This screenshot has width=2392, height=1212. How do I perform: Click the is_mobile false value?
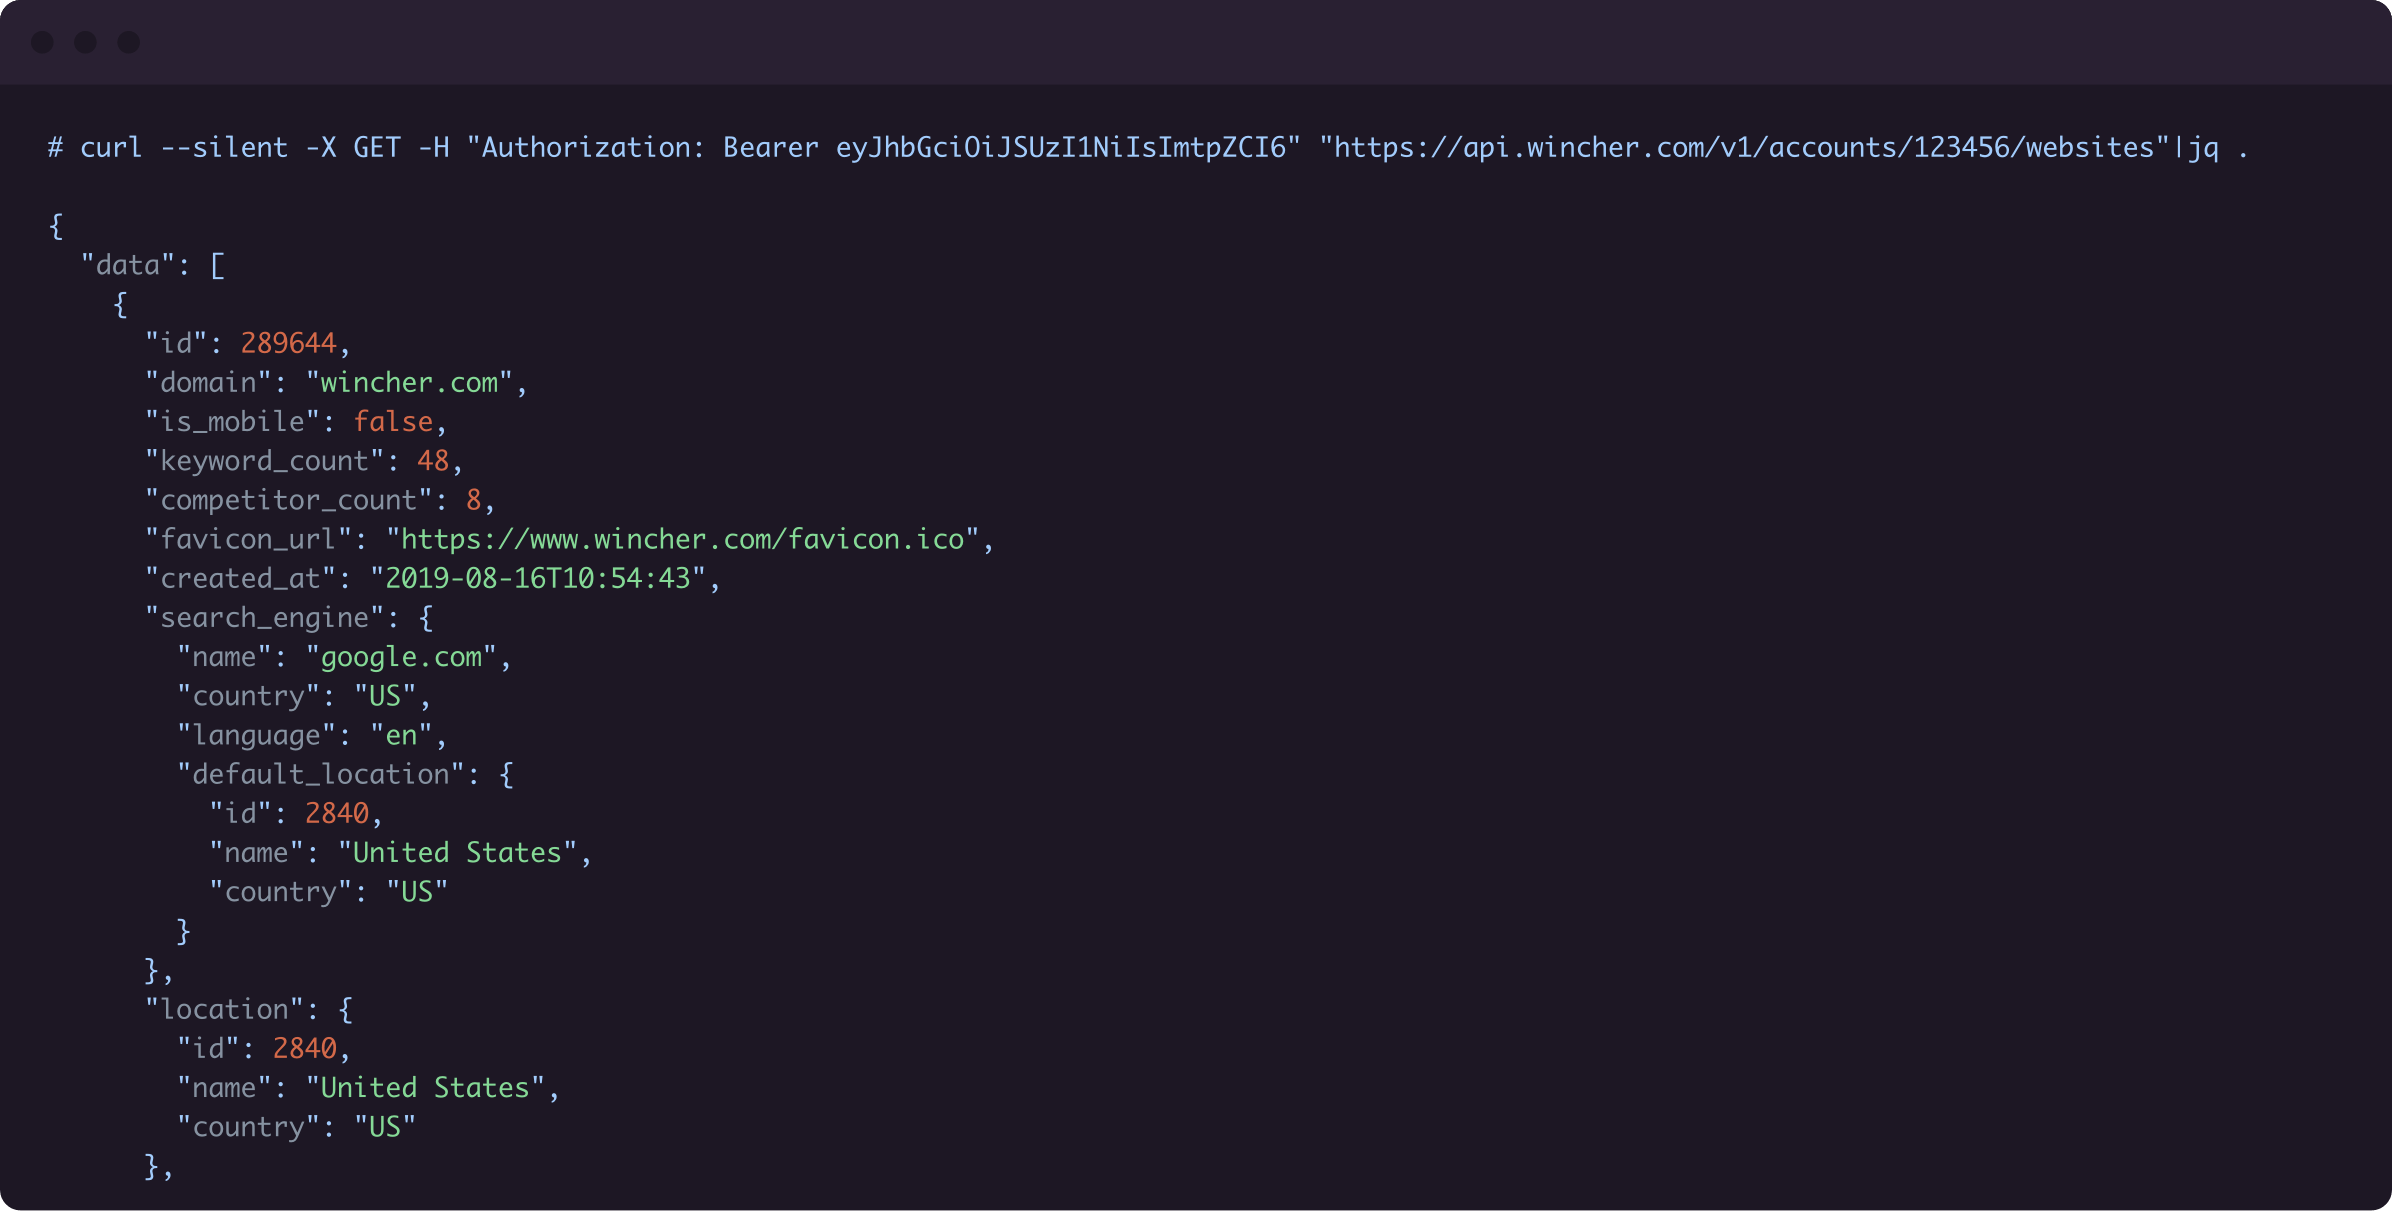393,422
